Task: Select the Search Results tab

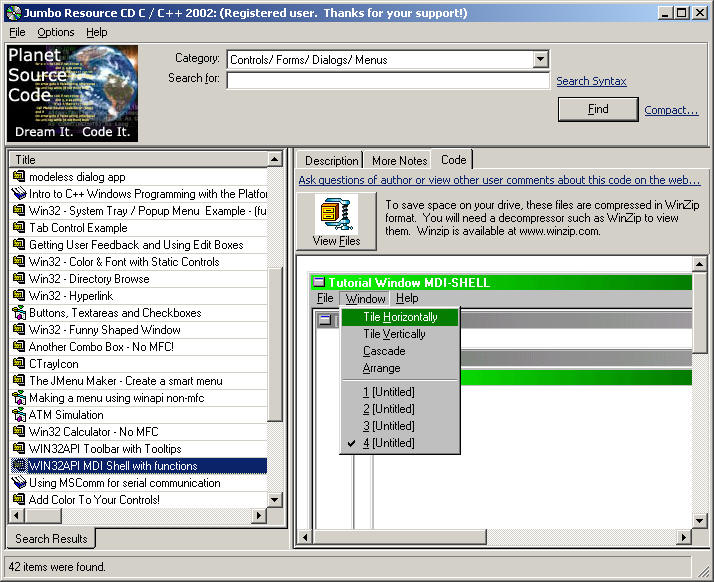Action: (51, 539)
